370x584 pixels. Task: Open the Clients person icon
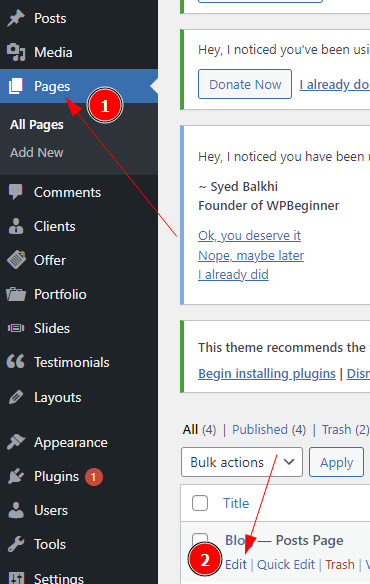point(16,226)
